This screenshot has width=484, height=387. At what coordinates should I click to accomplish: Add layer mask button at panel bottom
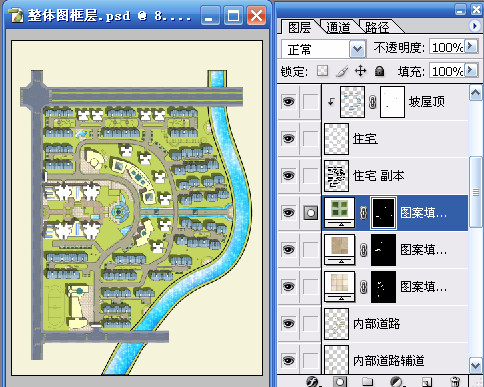click(x=340, y=381)
